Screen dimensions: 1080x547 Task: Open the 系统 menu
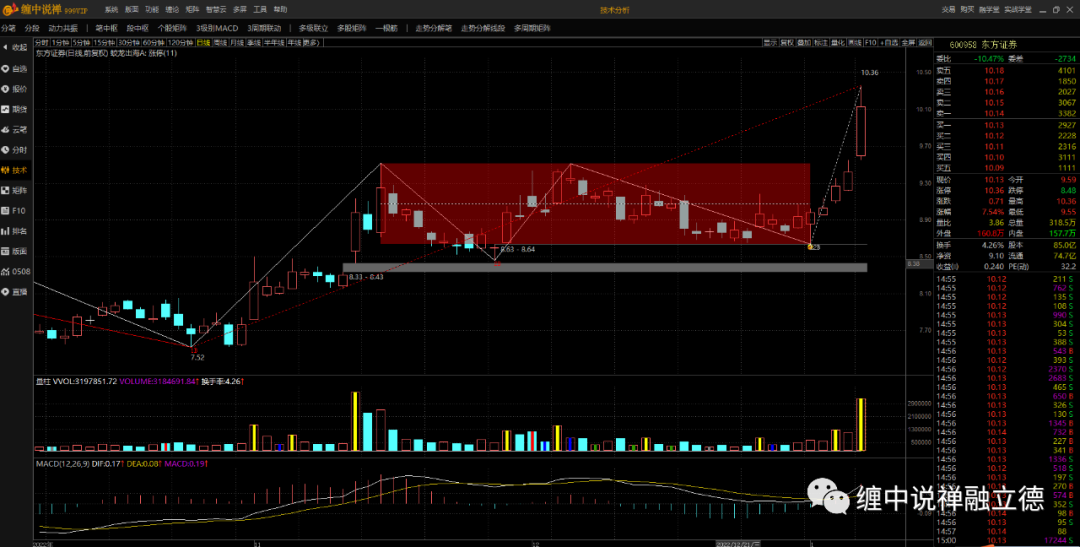[112, 10]
